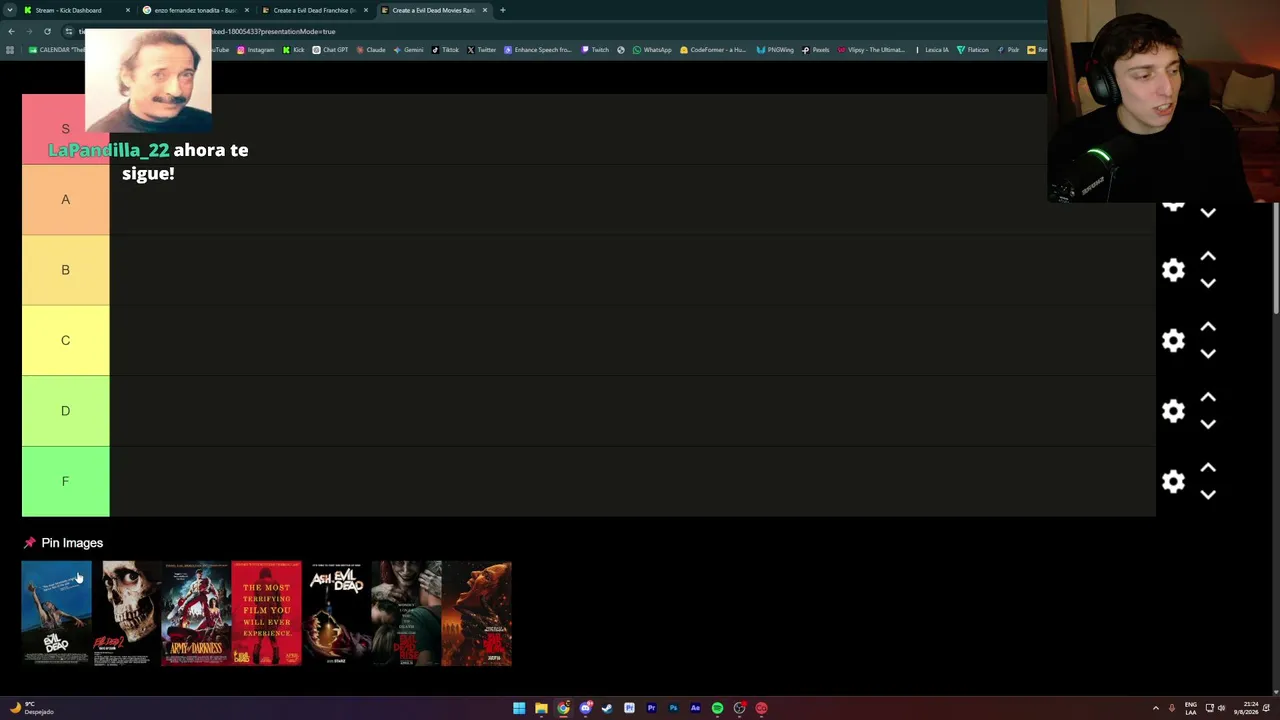
Task: Switch to enzo fernandez tonadita tab
Action: [x=195, y=10]
